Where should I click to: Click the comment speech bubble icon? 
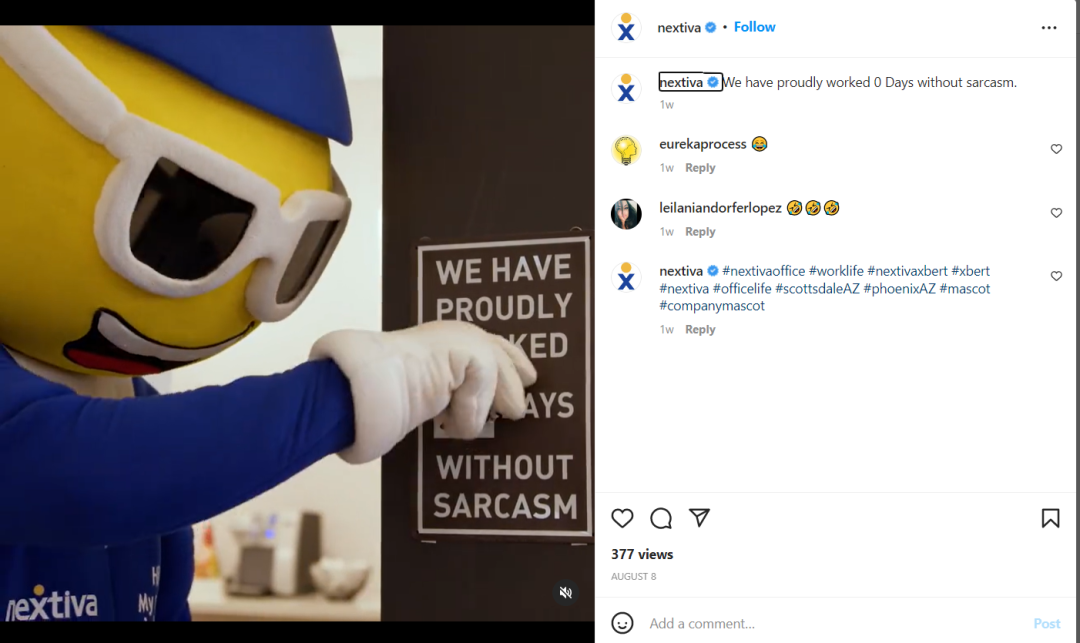pos(661,518)
